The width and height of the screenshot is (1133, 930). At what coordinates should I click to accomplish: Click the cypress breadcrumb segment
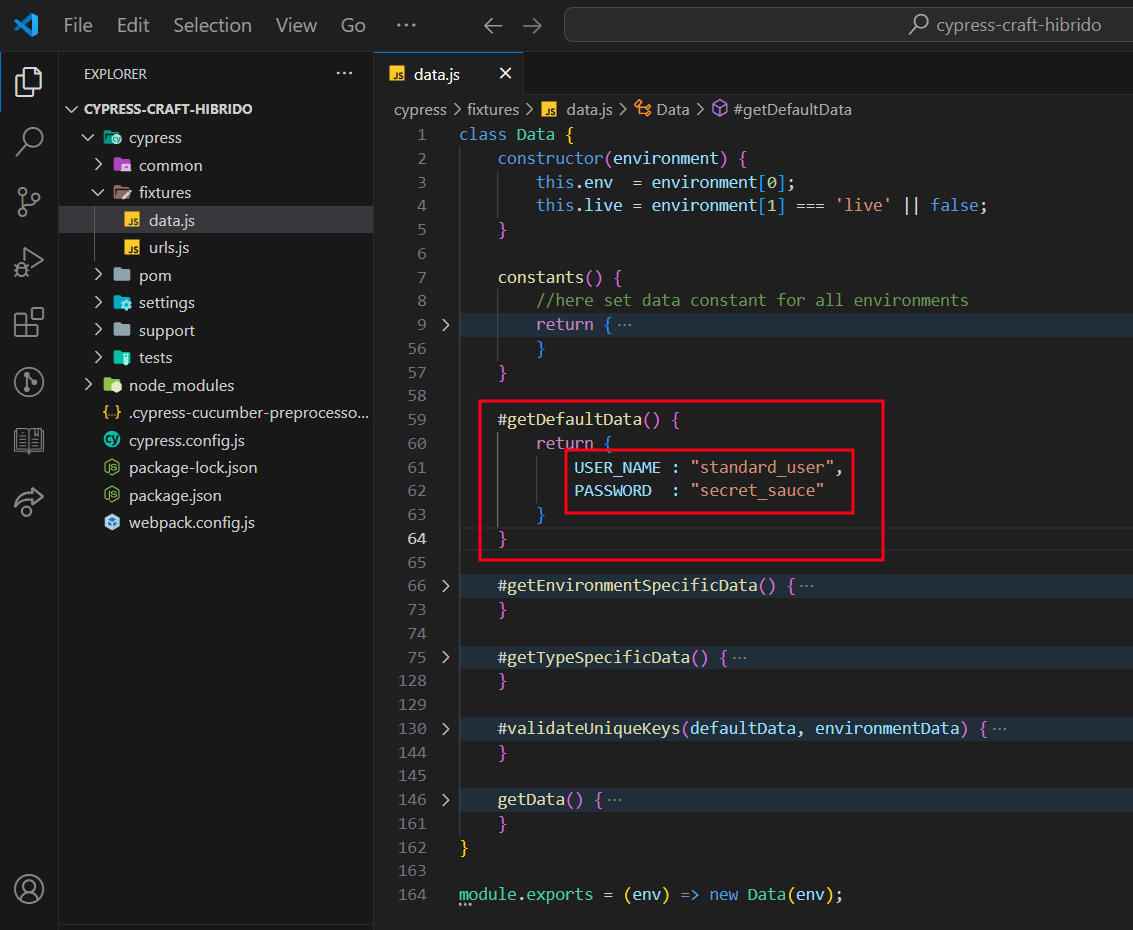click(x=421, y=109)
